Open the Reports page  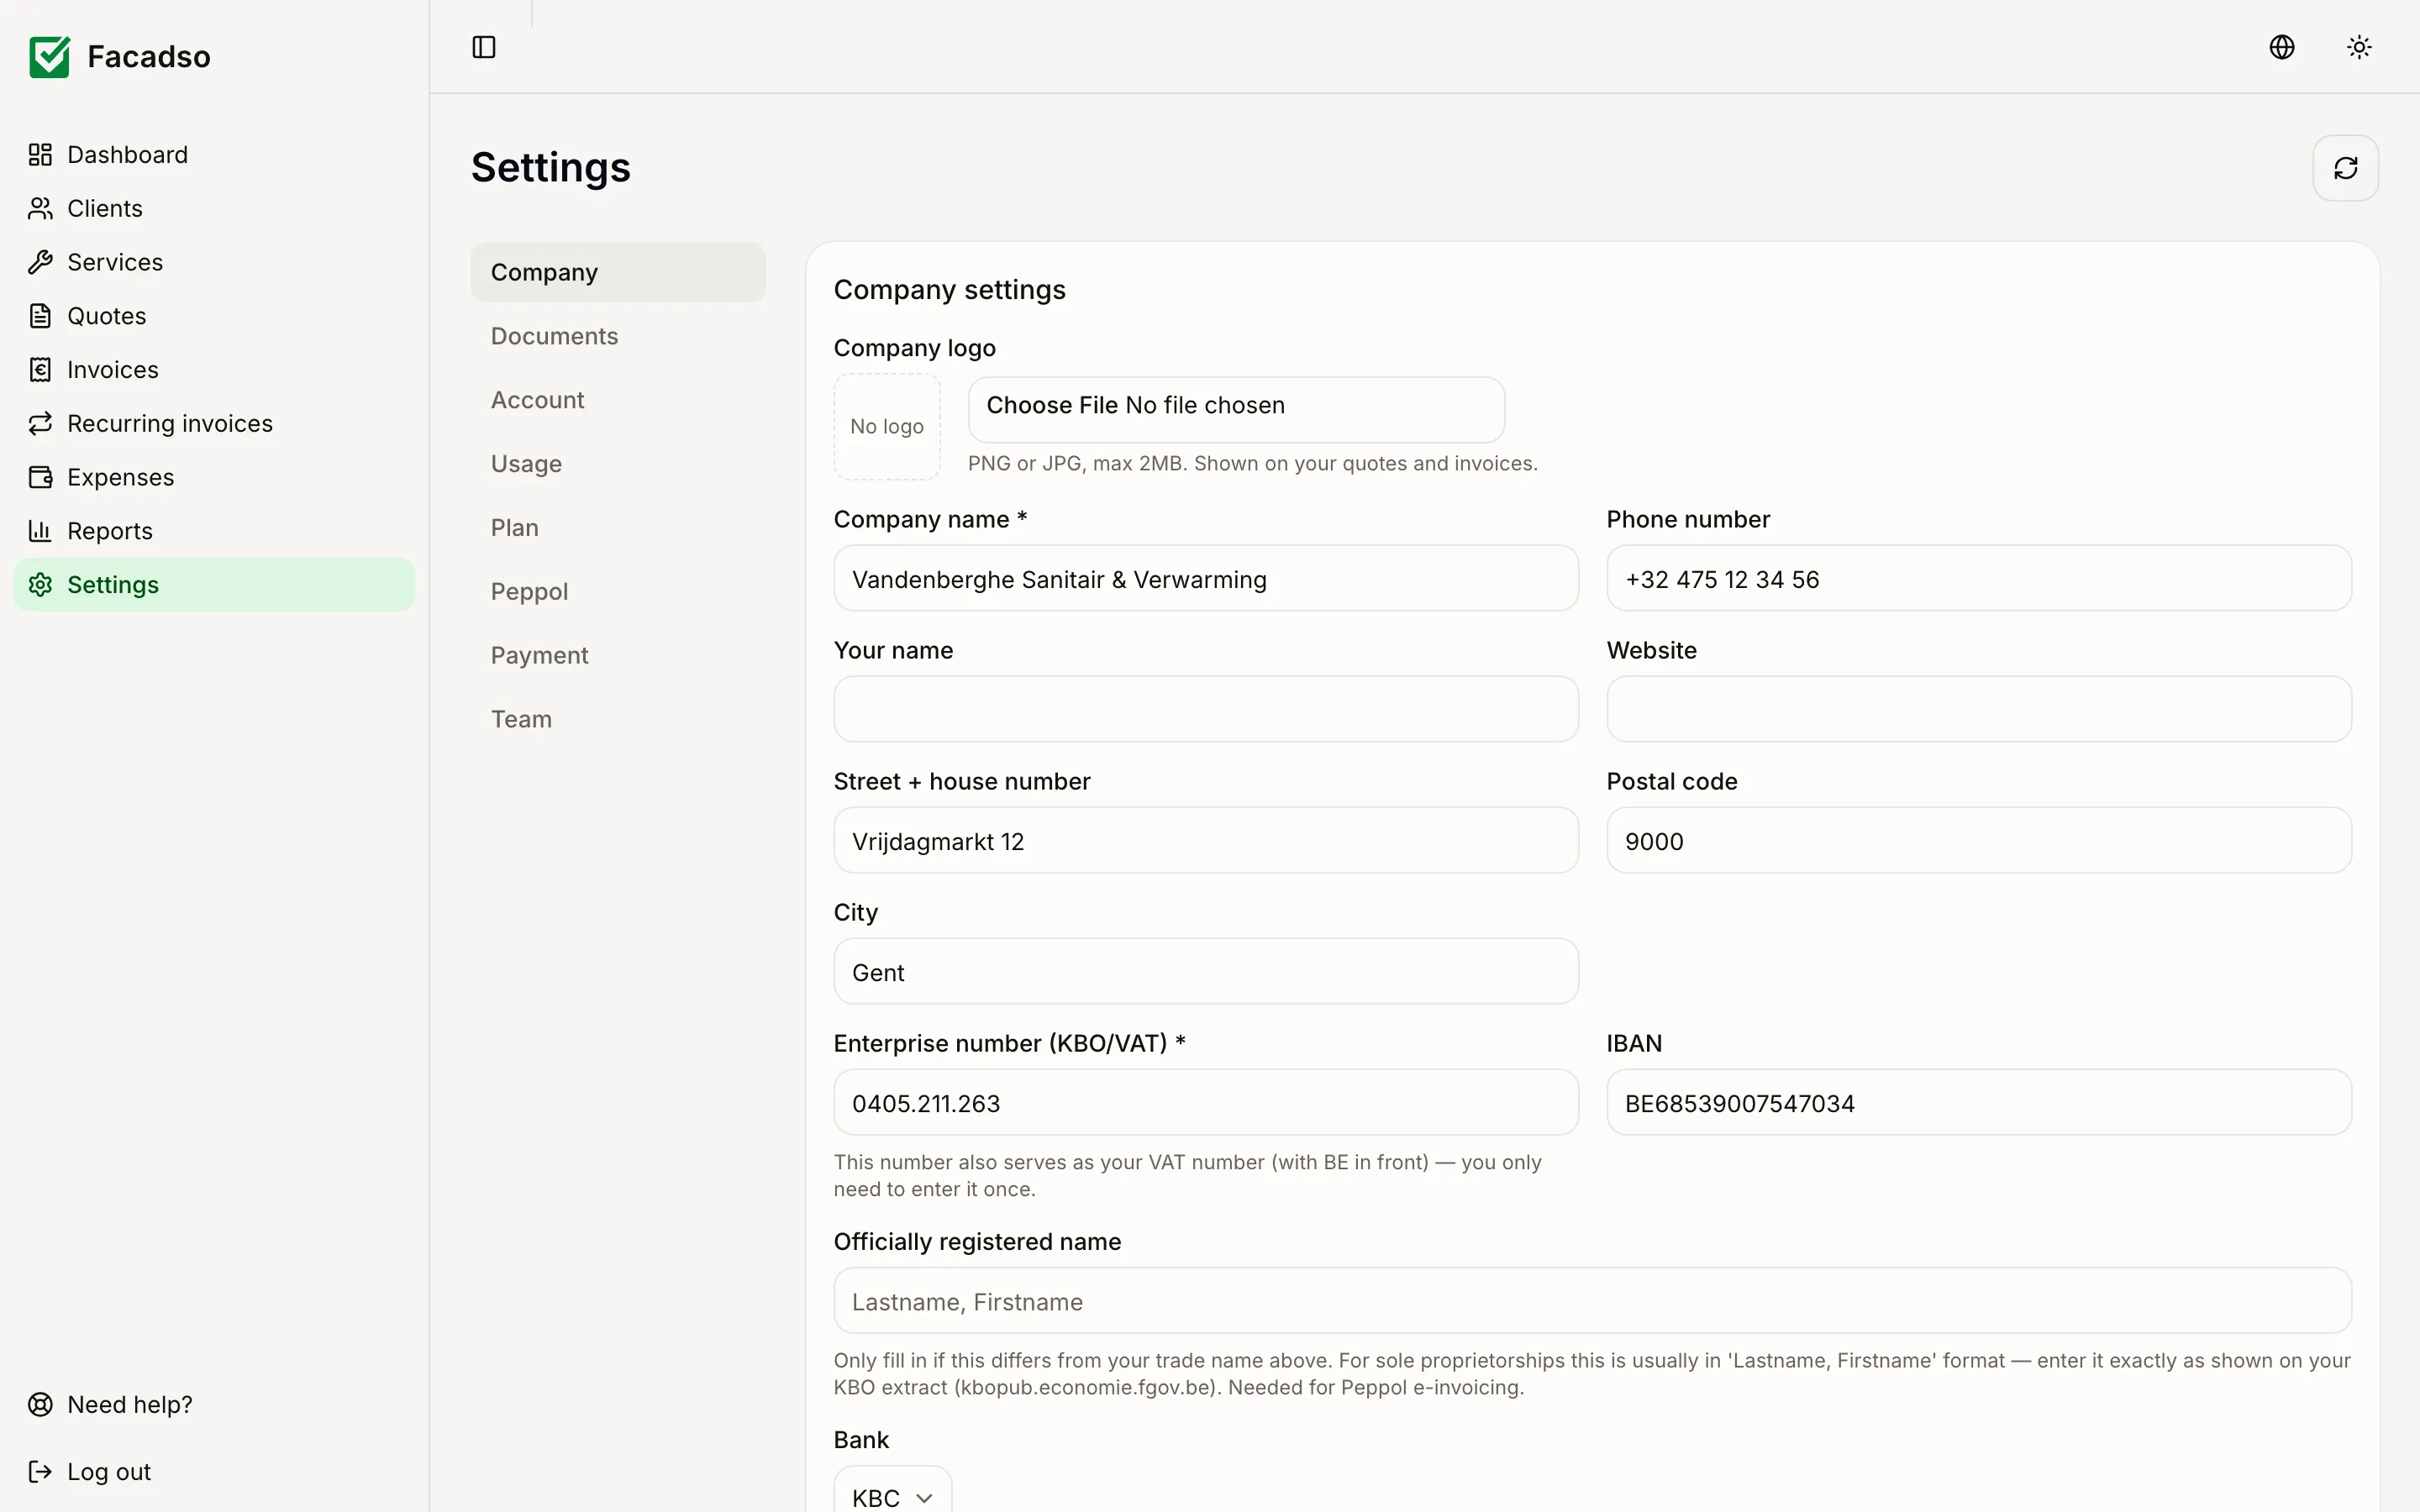(x=214, y=531)
